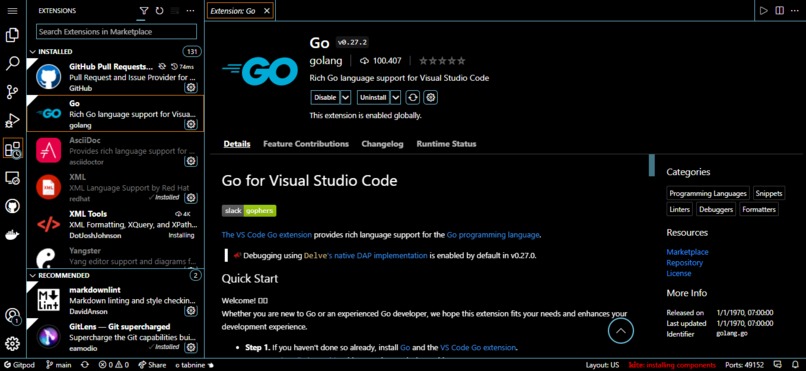
Task: Open Run and Debug view
Action: pos(12,121)
